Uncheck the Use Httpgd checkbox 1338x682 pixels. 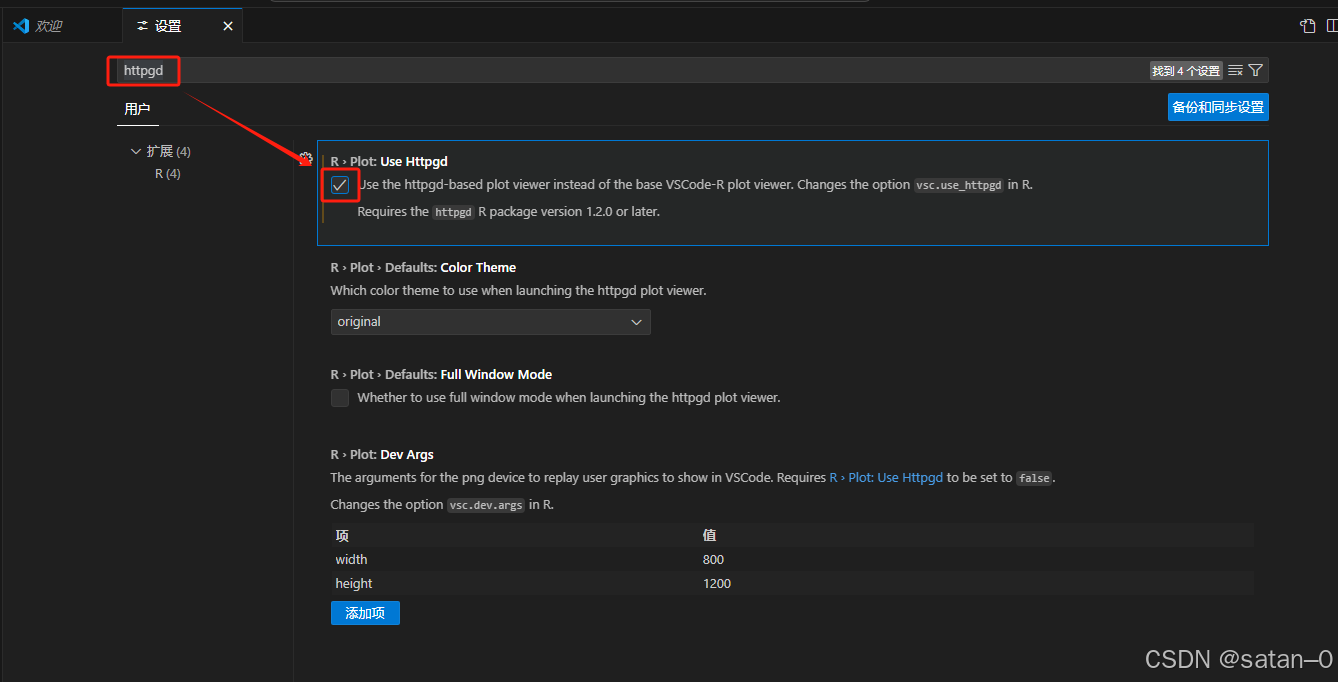coord(340,185)
